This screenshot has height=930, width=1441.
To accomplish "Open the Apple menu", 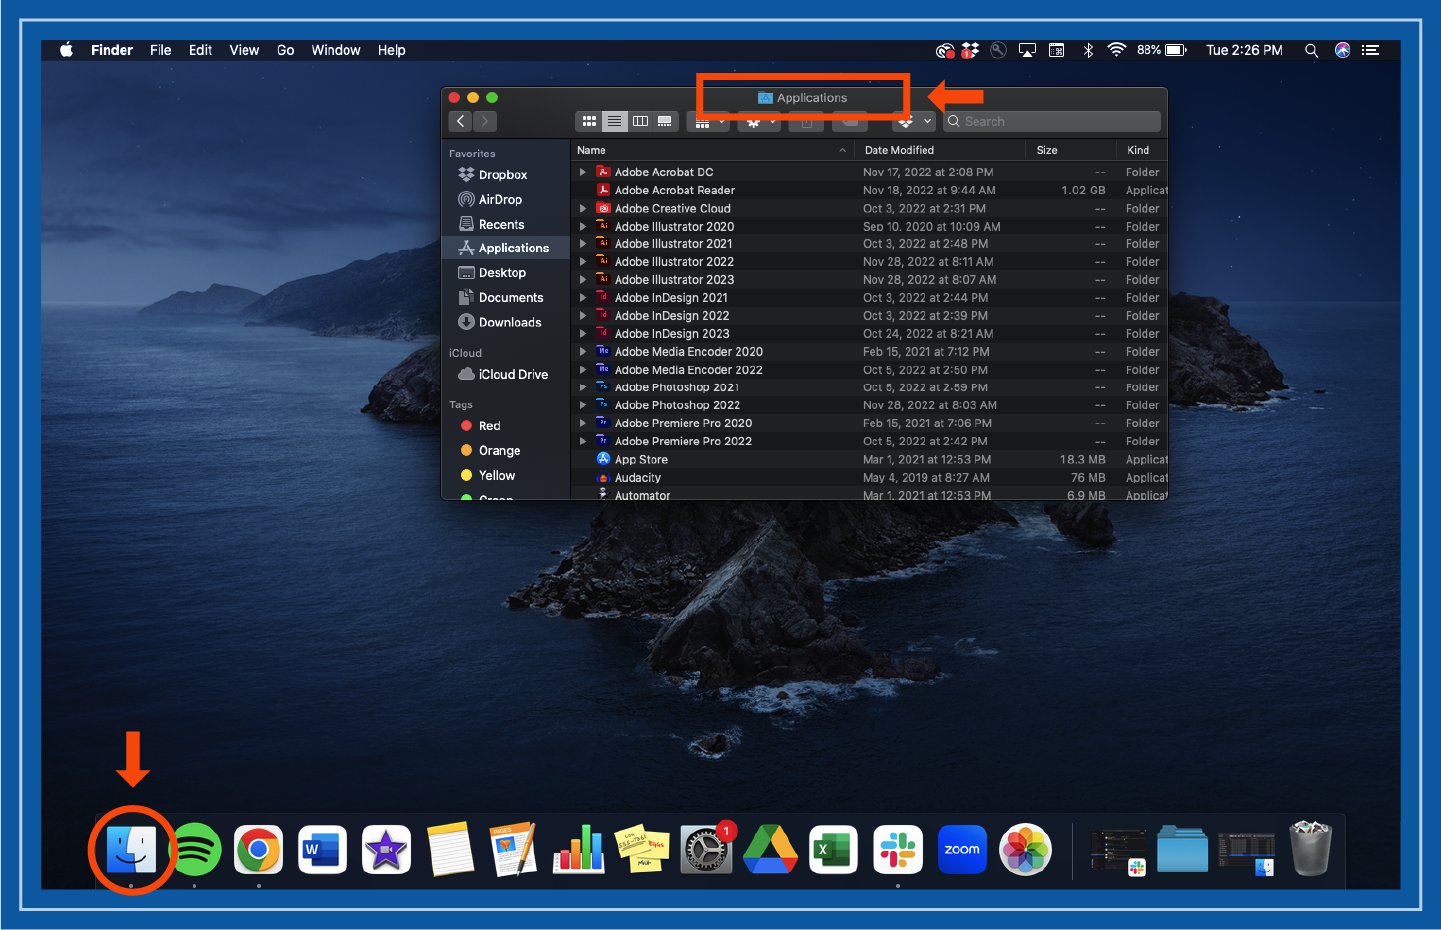I will tap(66, 50).
